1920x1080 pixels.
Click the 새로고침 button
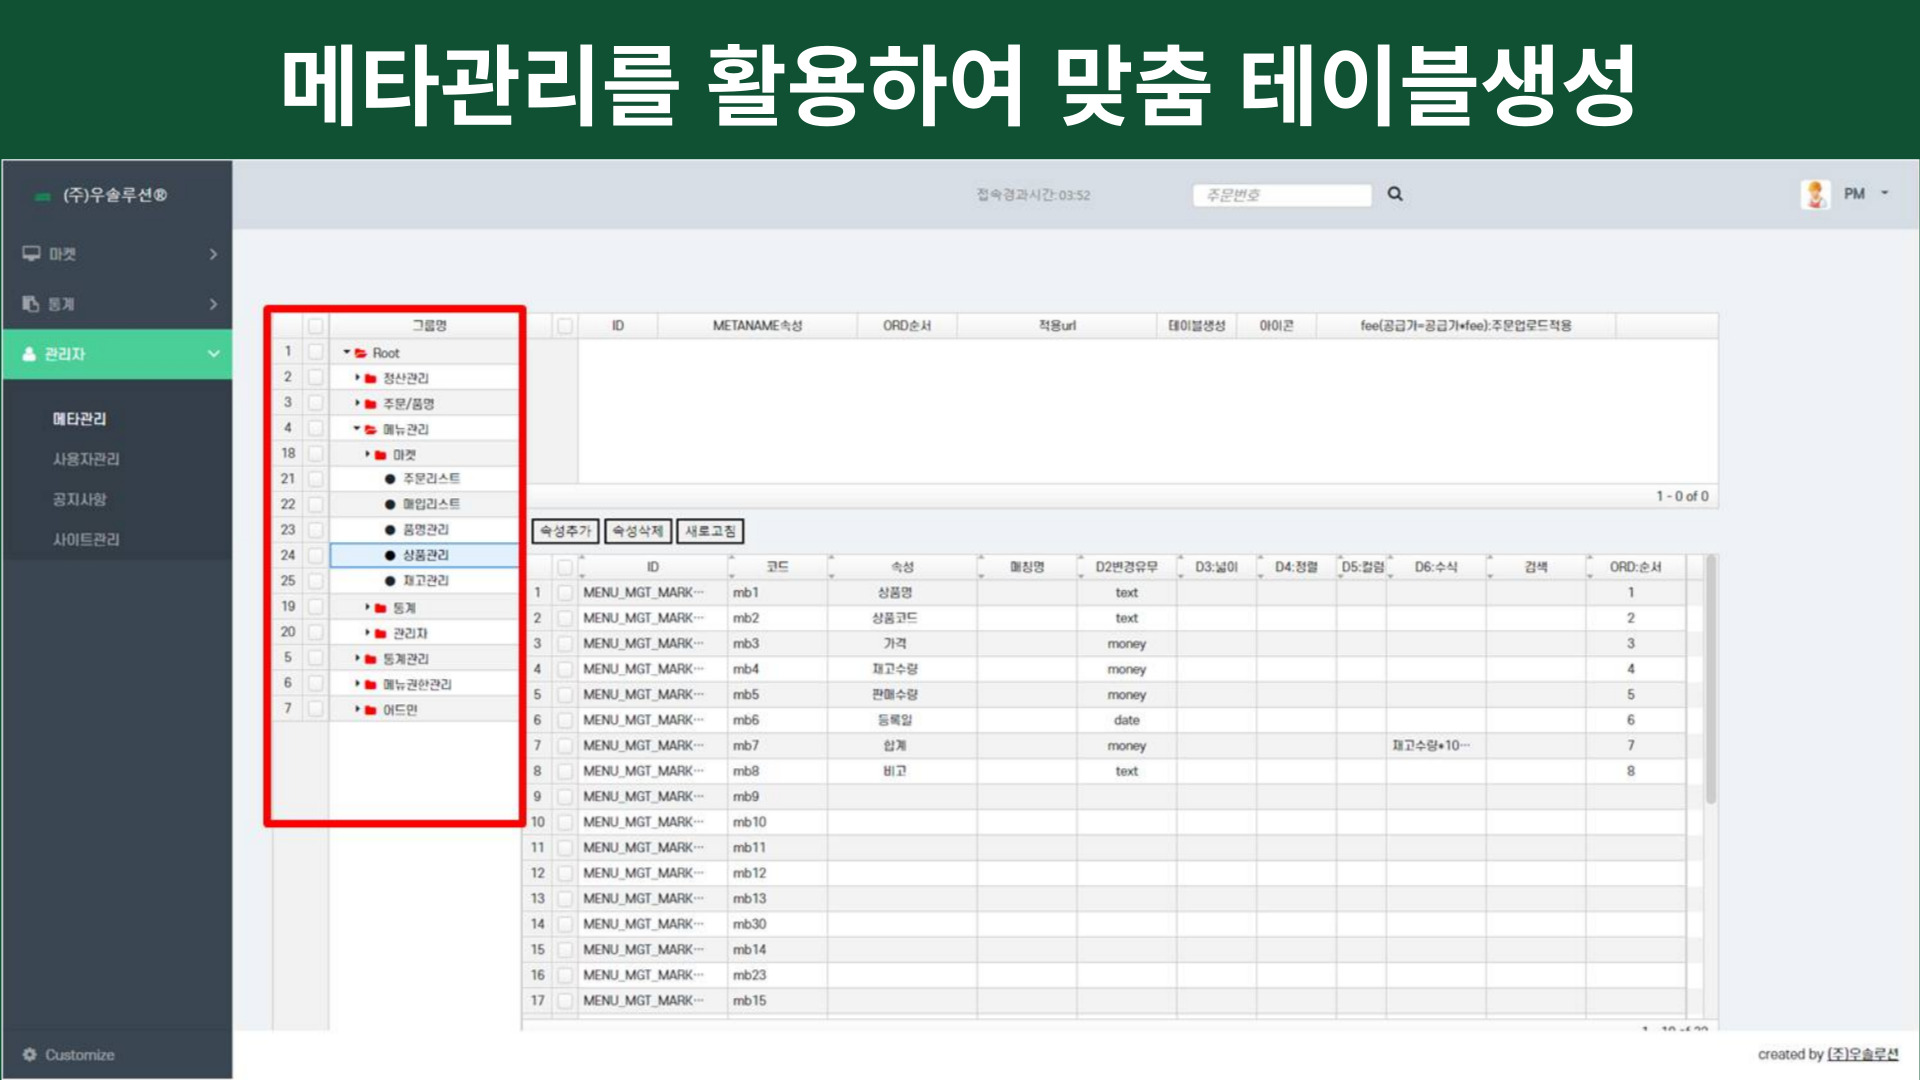710,531
